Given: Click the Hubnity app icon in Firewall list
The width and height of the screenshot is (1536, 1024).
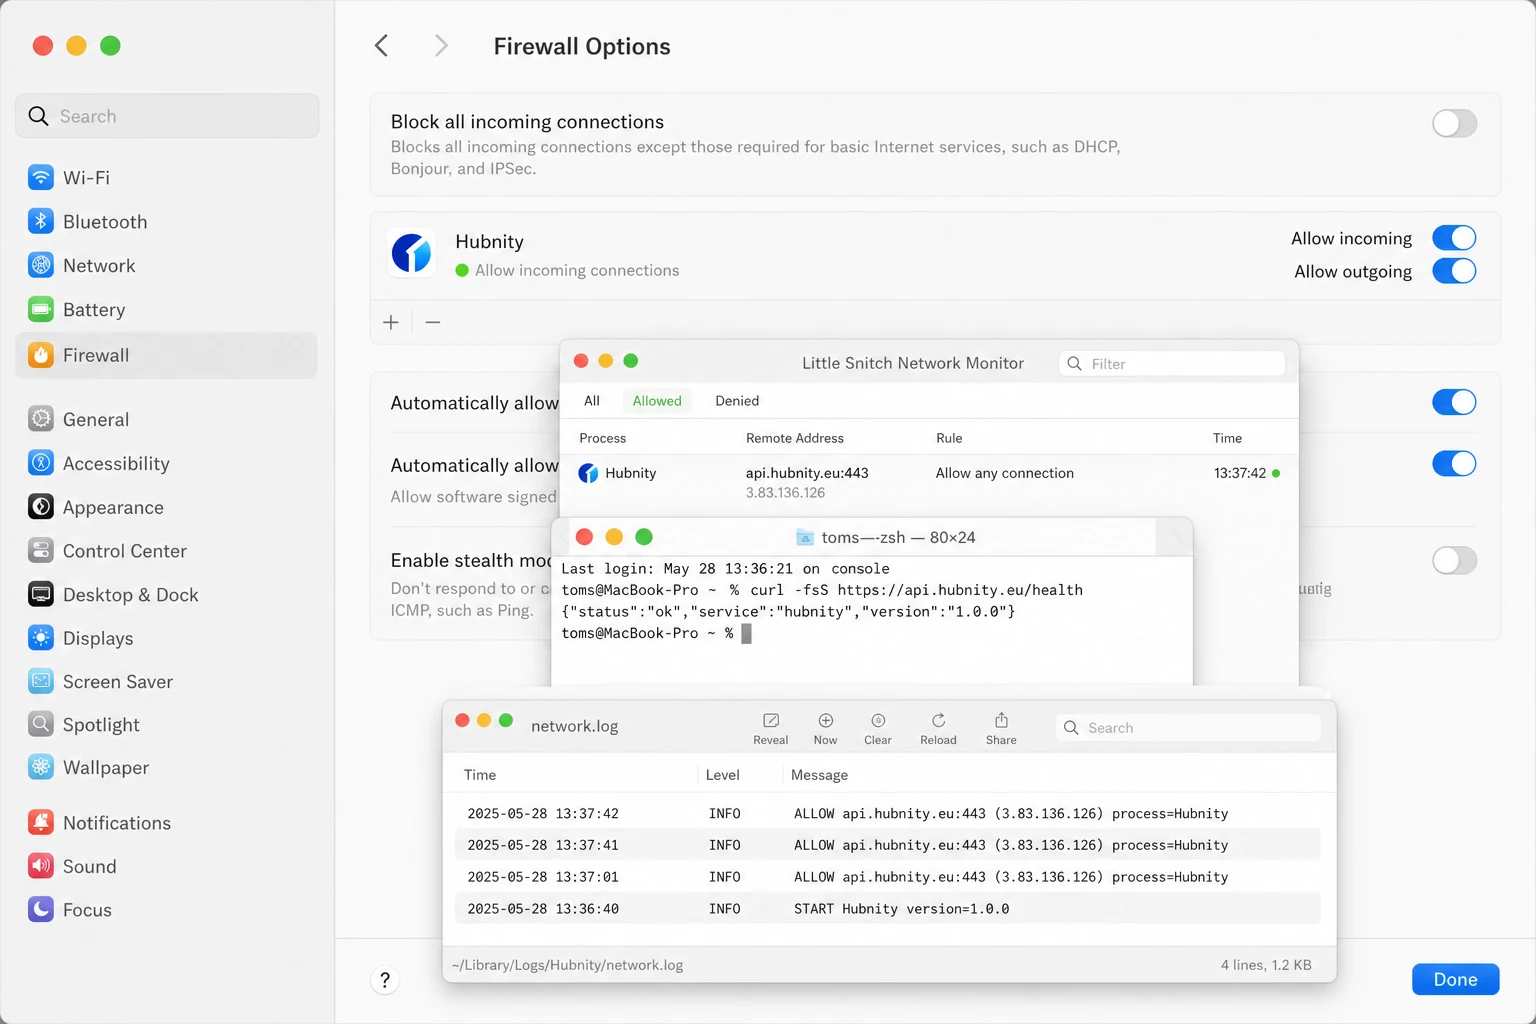Looking at the screenshot, I should [x=412, y=254].
